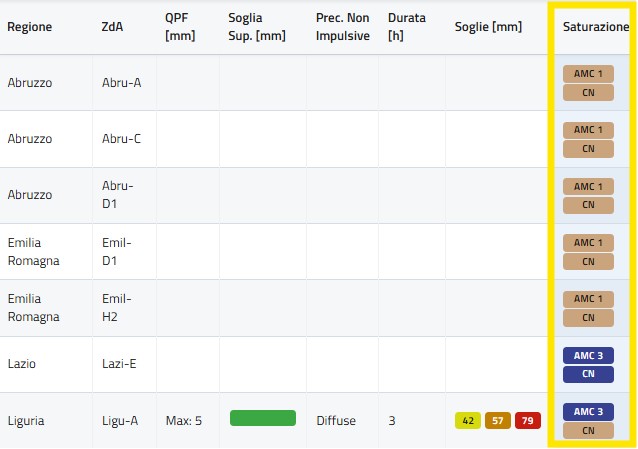Screen dimensions: 638x449
Task: Click the AMC 1 badge in the Emil-H2 row
Action: click(588, 298)
